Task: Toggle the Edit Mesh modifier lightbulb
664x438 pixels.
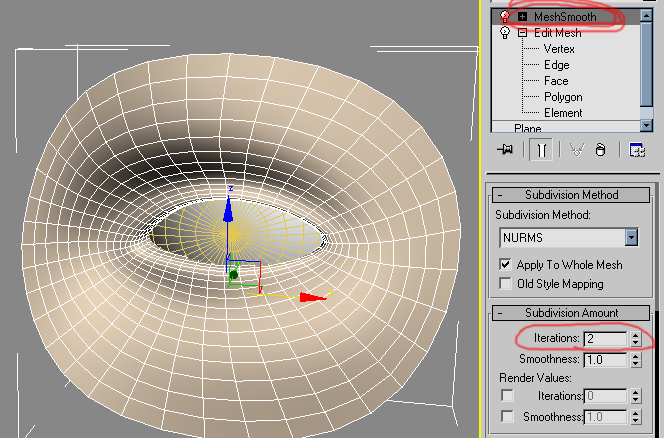Action: point(505,33)
